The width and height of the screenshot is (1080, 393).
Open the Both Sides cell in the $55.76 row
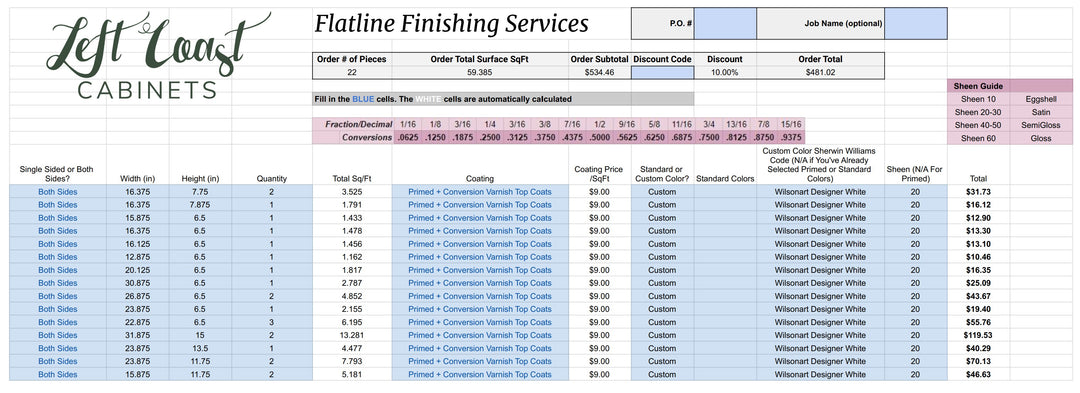[x=58, y=323]
